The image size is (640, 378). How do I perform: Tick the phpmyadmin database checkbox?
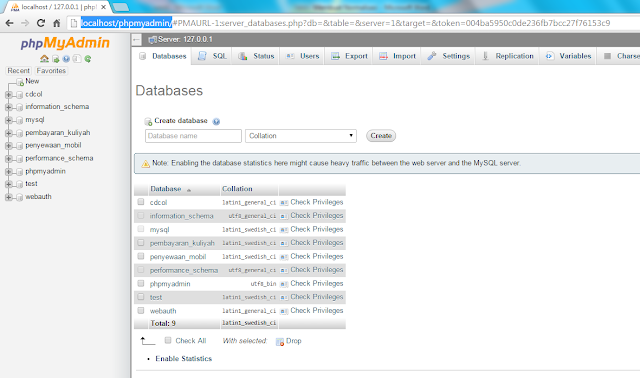click(141, 283)
